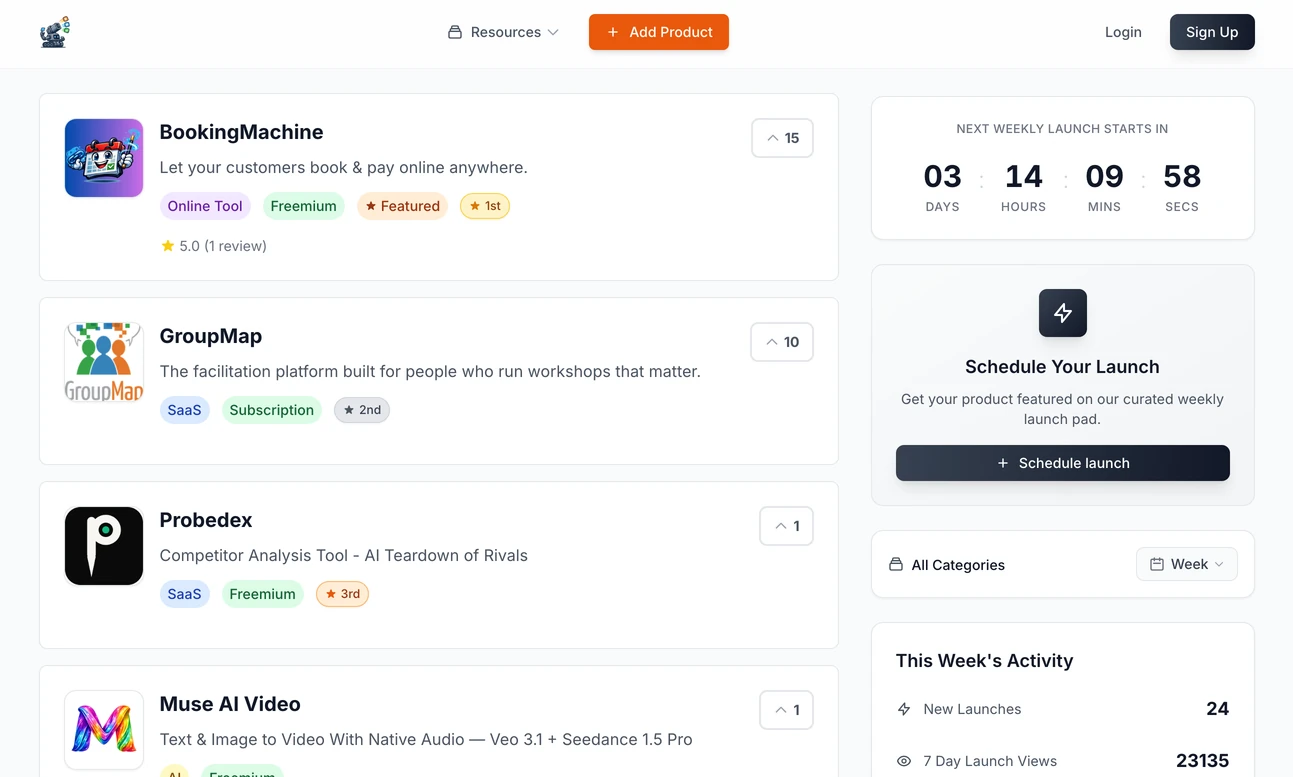Select the Online Tool tag
Image resolution: width=1293 pixels, height=777 pixels.
click(x=205, y=206)
